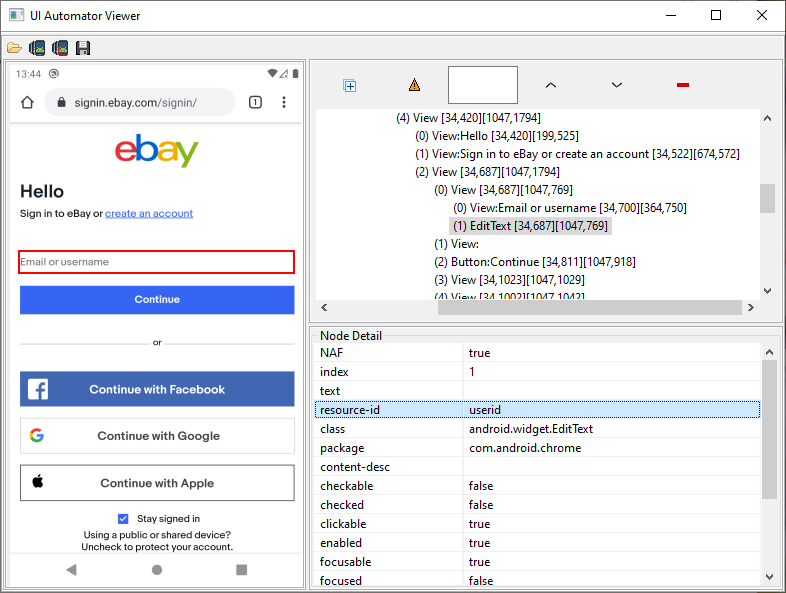Click the expand all plus icon
Viewport: 786px width, 593px height.
pyautogui.click(x=349, y=86)
